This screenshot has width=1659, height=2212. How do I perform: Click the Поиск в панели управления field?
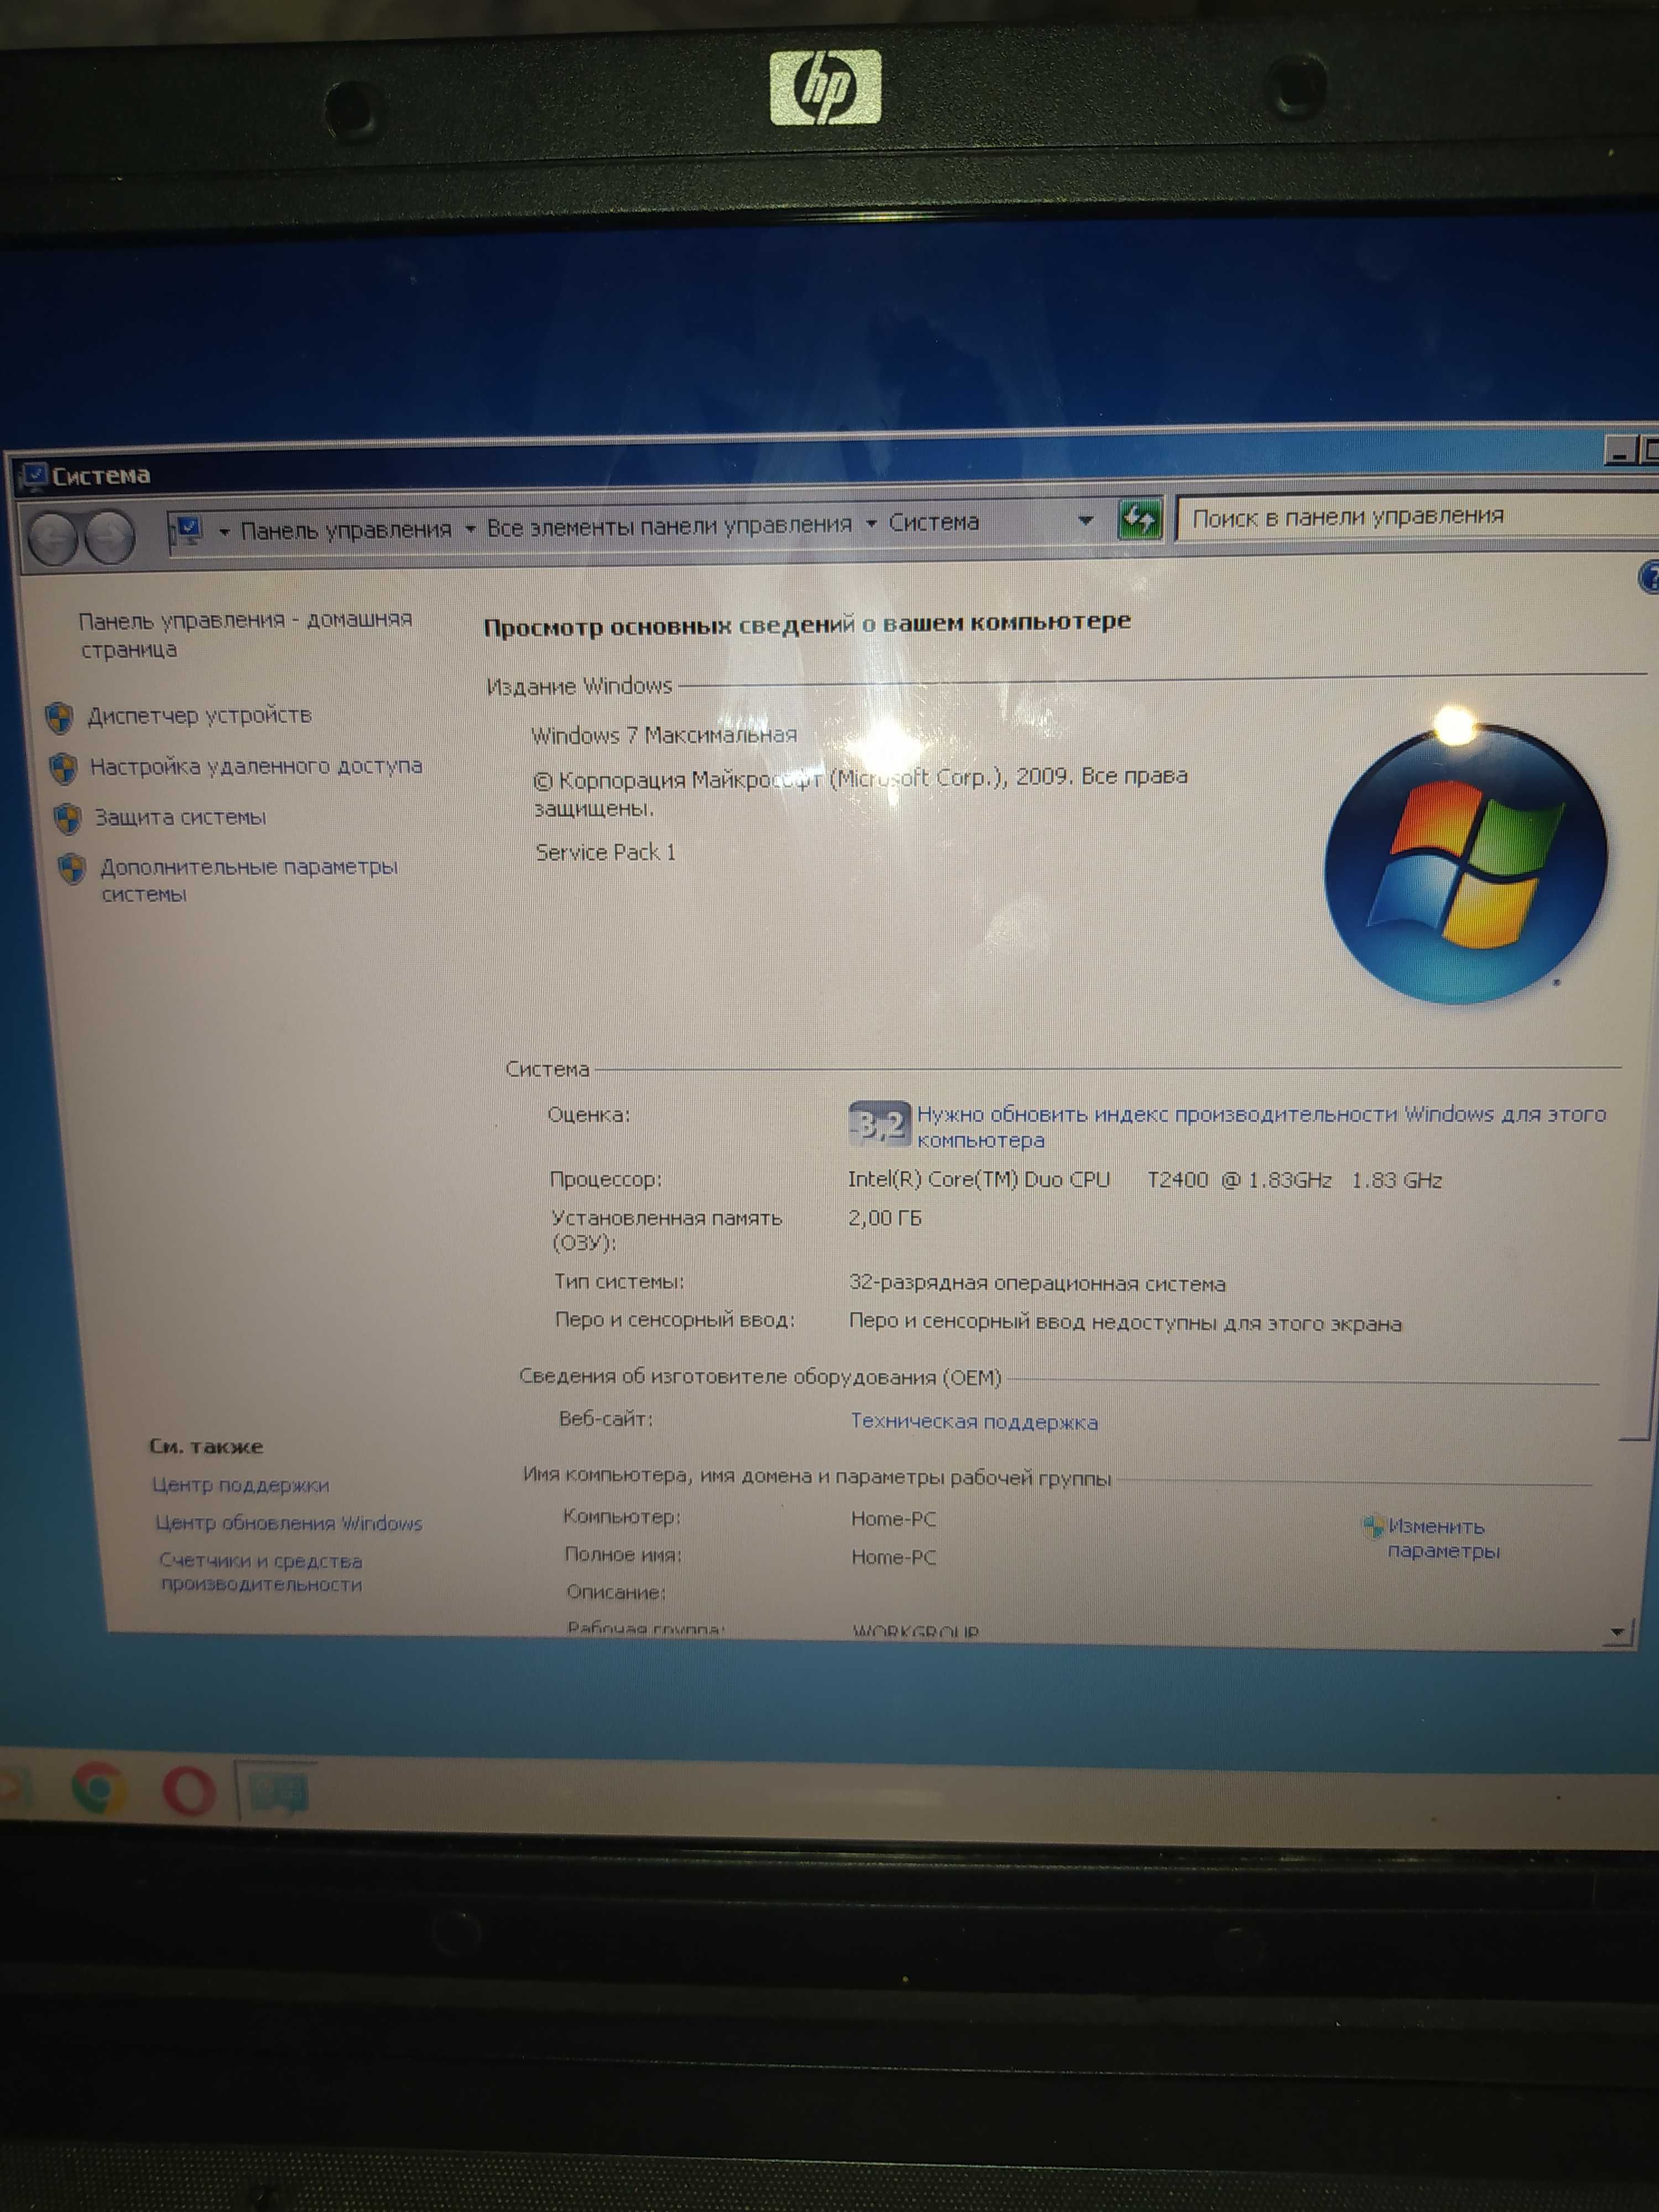[1418, 517]
